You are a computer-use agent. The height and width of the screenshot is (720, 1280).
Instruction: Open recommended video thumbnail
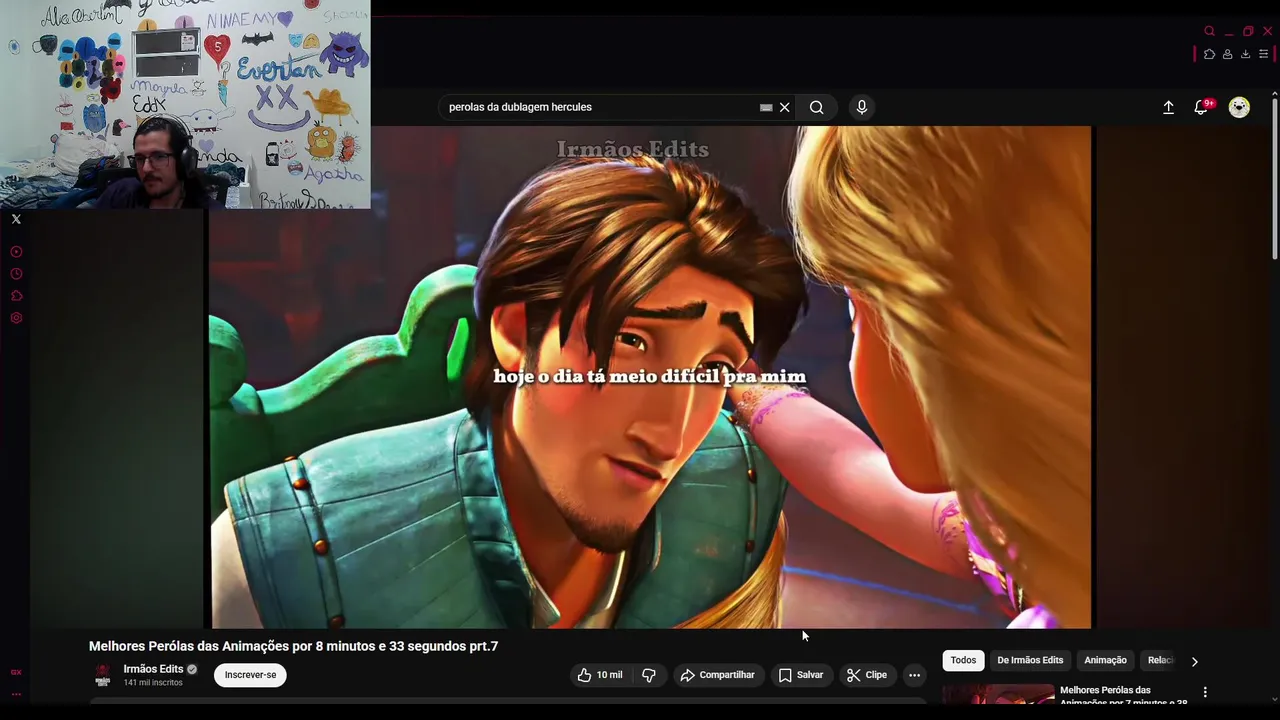pos(998,694)
